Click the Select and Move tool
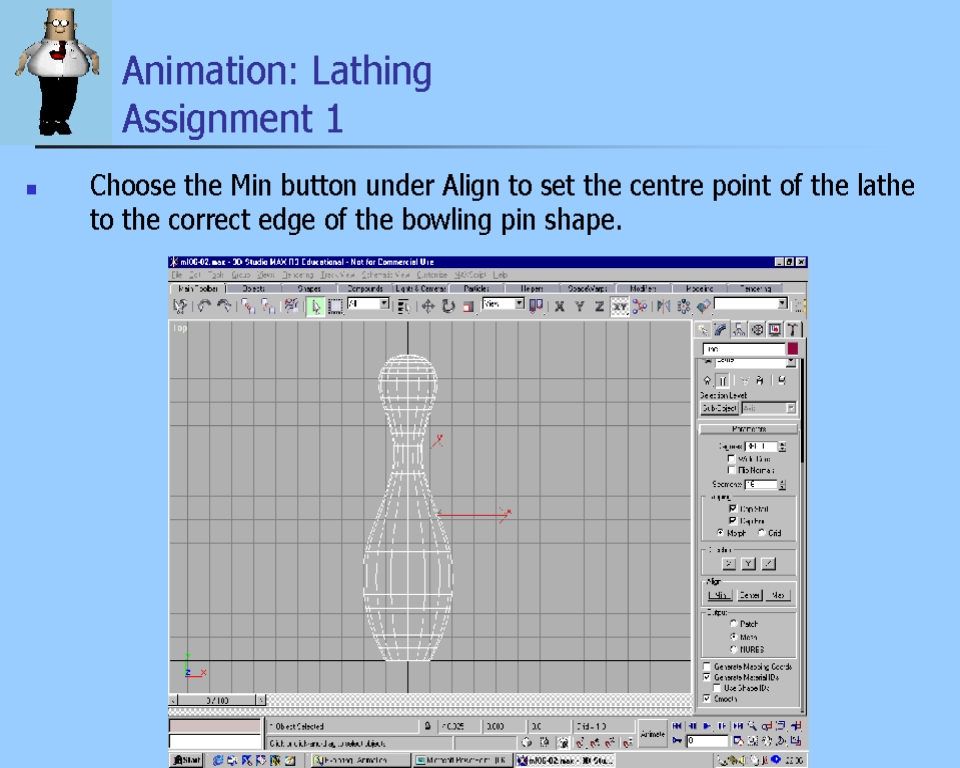Viewport: 960px width, 768px height. click(x=428, y=306)
